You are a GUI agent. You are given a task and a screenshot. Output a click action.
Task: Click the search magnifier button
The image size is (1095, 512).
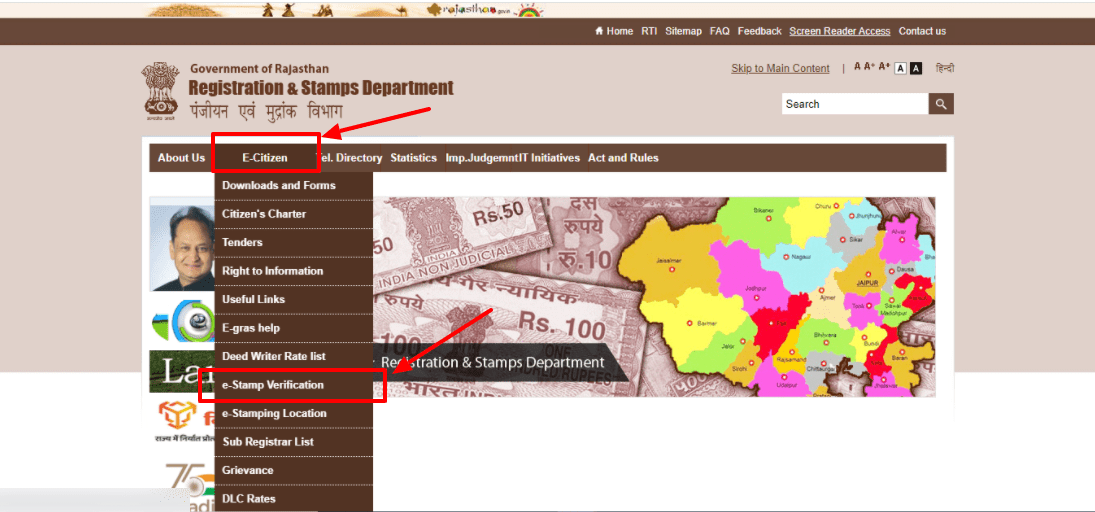coord(941,104)
